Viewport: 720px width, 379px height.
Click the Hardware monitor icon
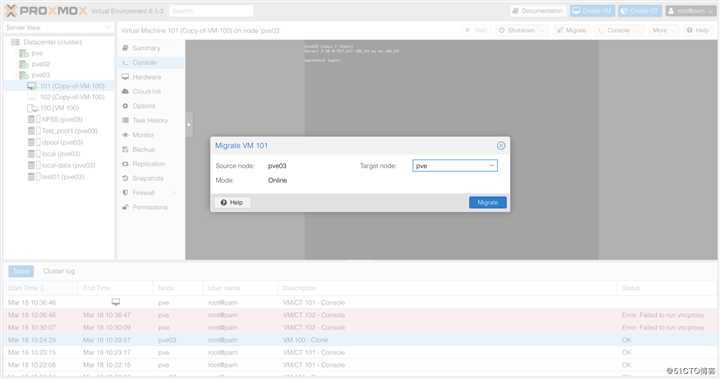pyautogui.click(x=125, y=77)
